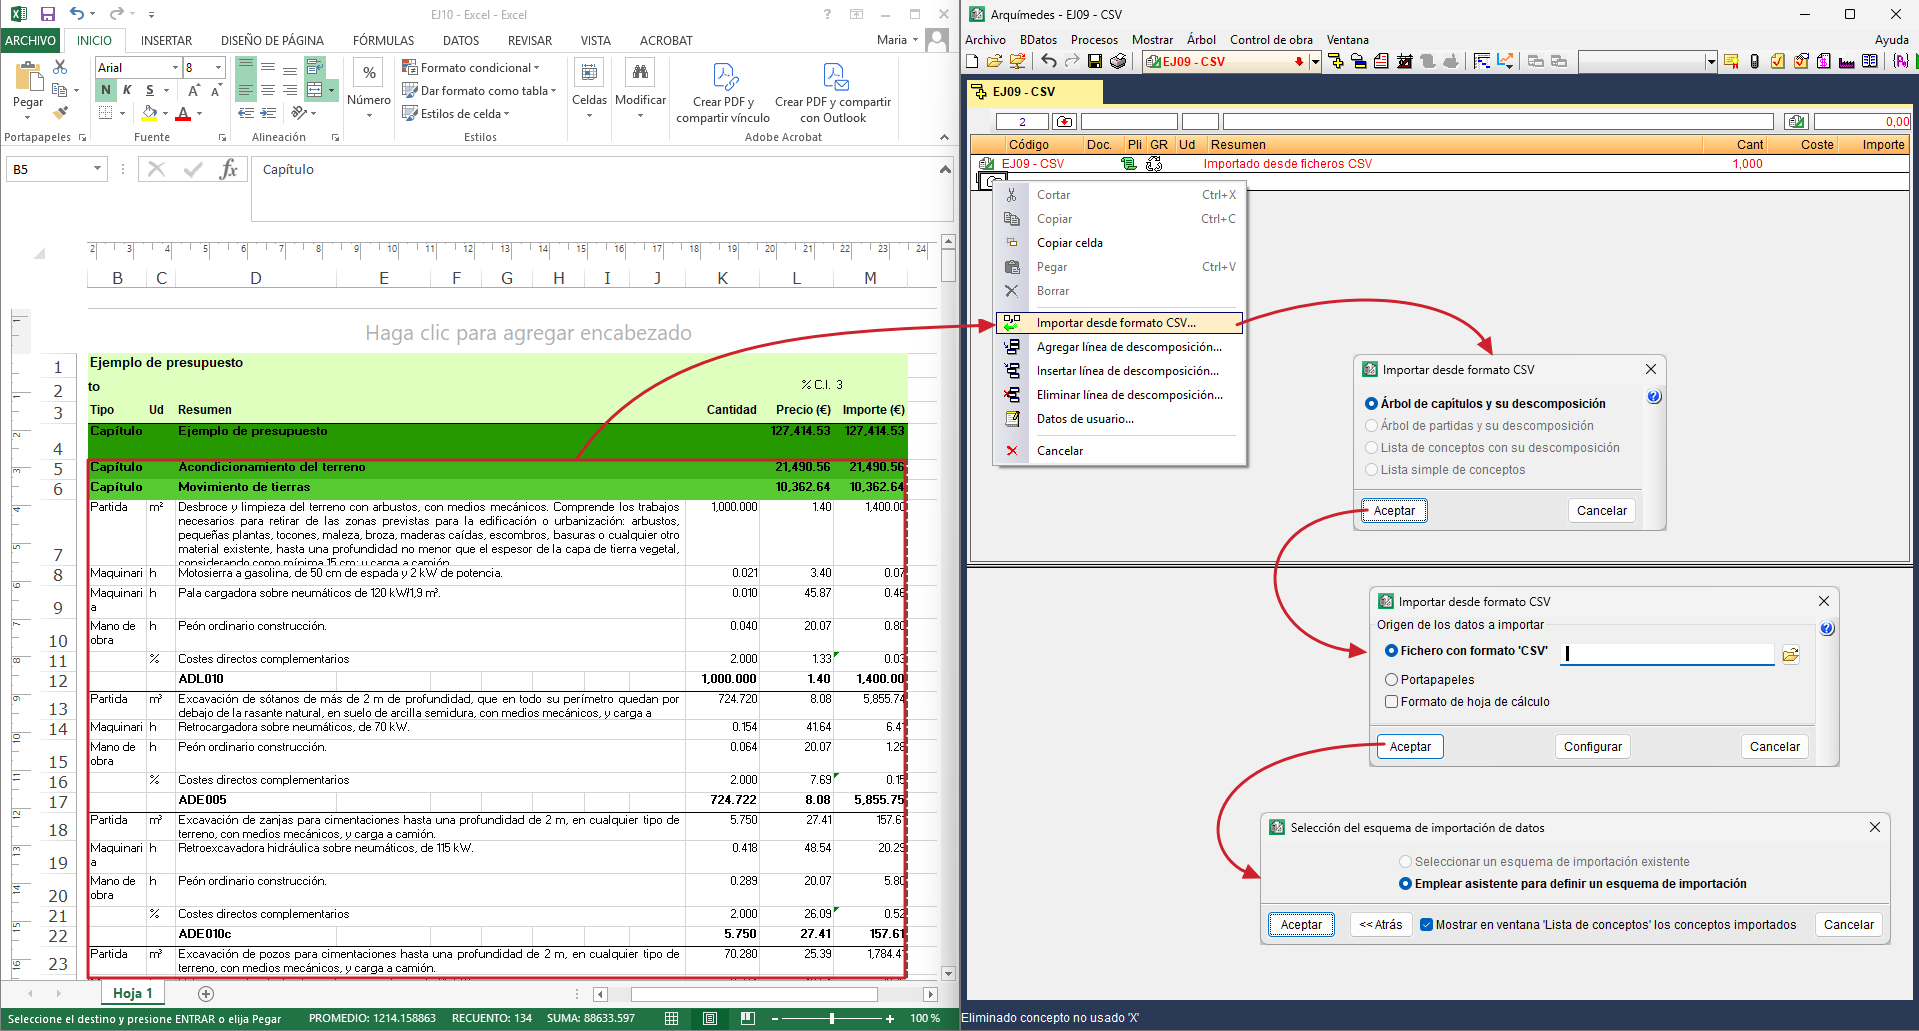Open the Arial font name dropdown
The height and width of the screenshot is (1031, 1919).
175,67
